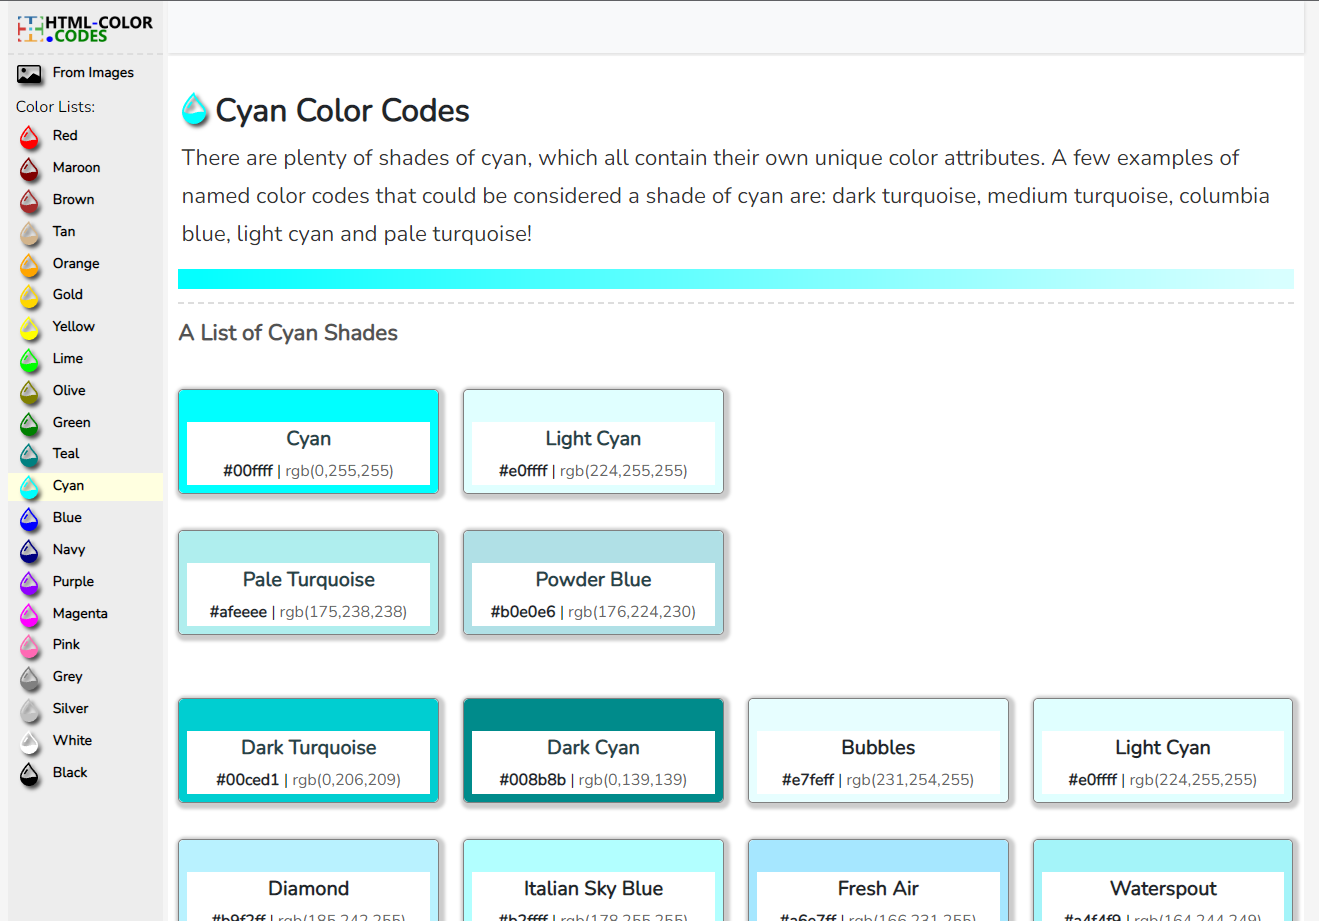Click the Lime droplet icon
The image size is (1319, 921).
[30, 360]
